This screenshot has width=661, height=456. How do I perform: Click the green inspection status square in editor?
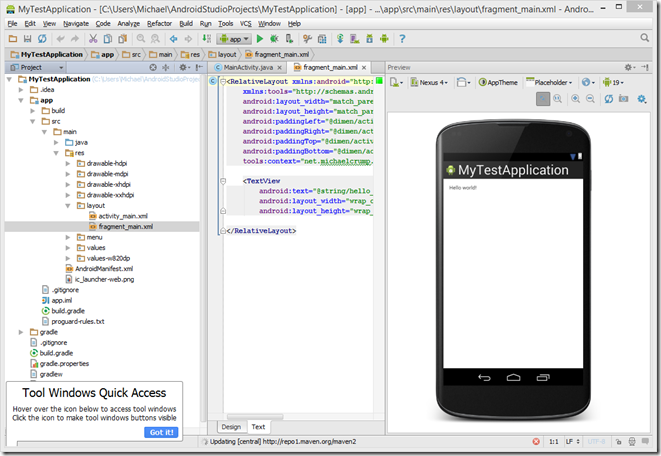coord(379,80)
